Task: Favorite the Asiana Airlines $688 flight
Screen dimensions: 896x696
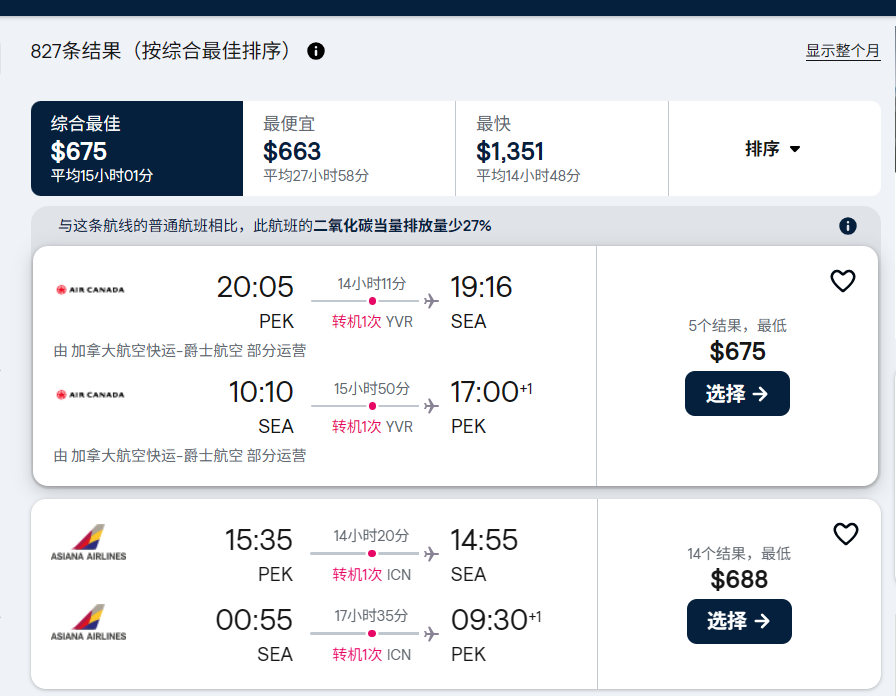Action: [846, 534]
